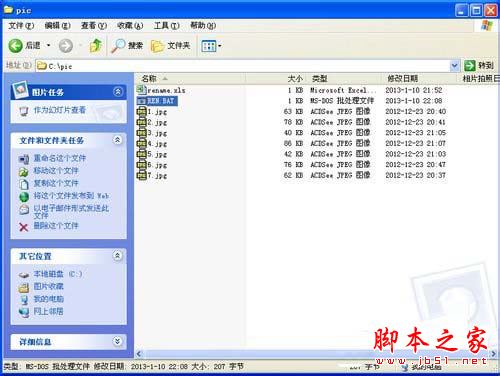Open 我的电脑 location
This screenshot has height=376, width=500.
tap(49, 299)
